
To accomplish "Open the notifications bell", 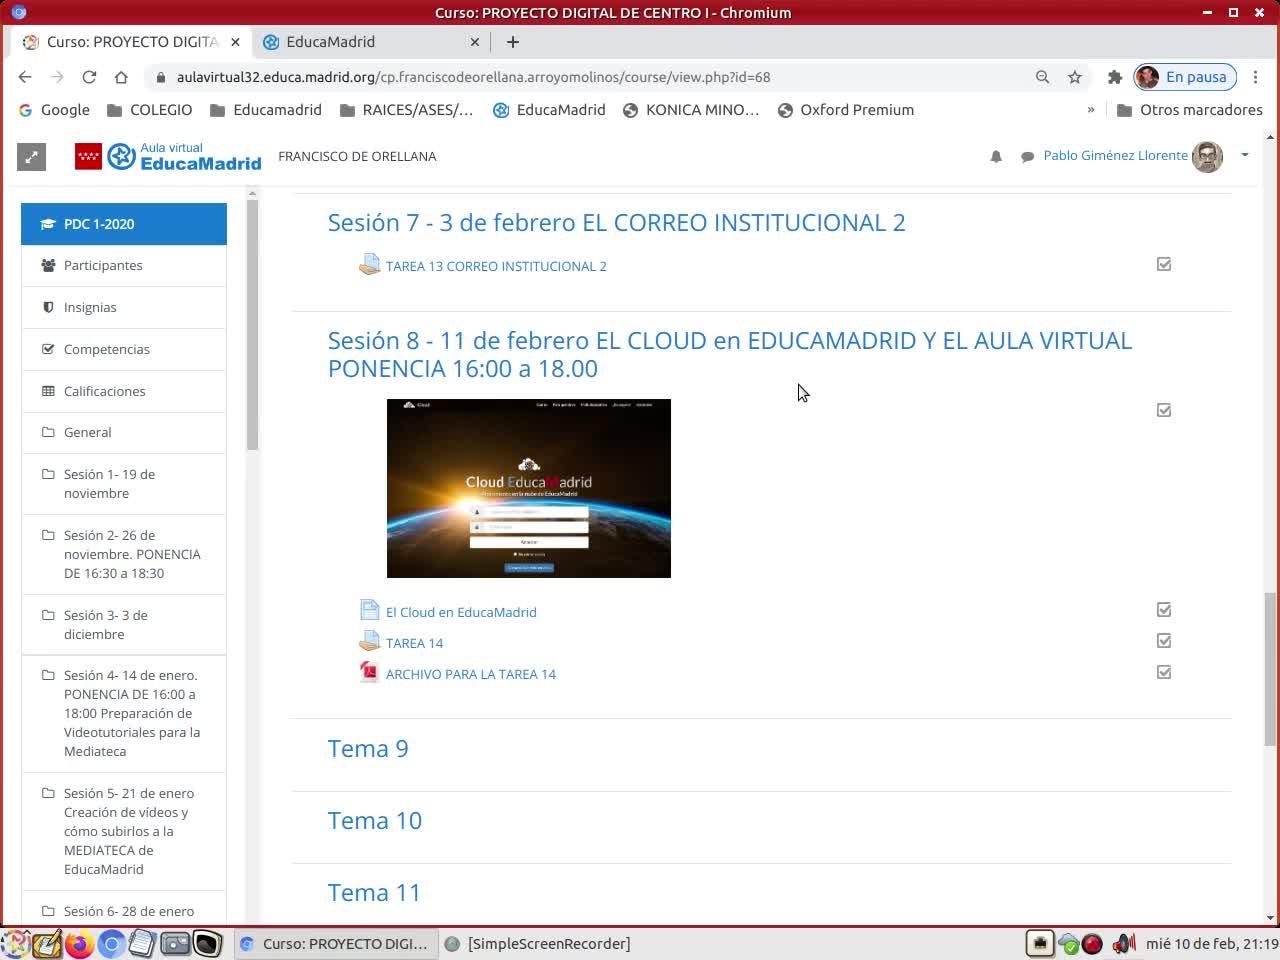I will (x=996, y=156).
